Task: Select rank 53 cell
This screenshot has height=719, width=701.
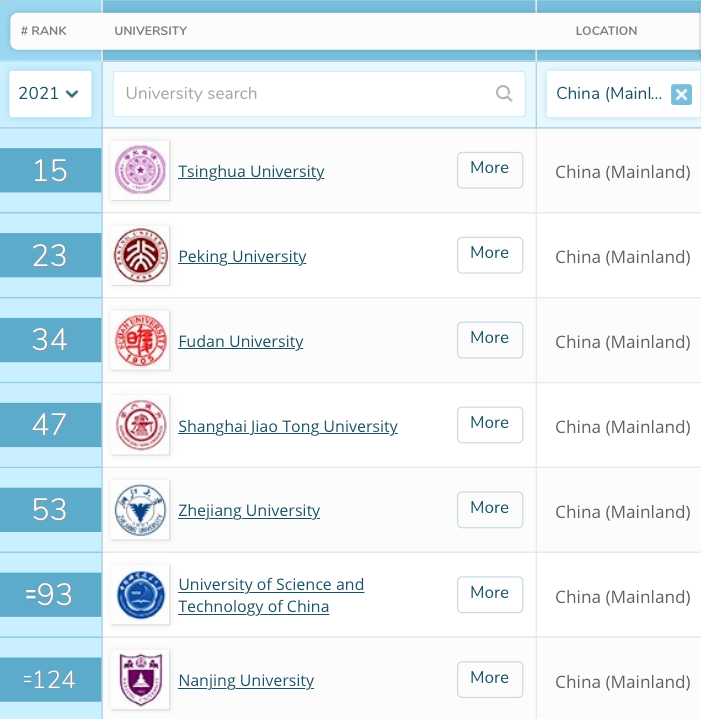Action: pos(50,509)
